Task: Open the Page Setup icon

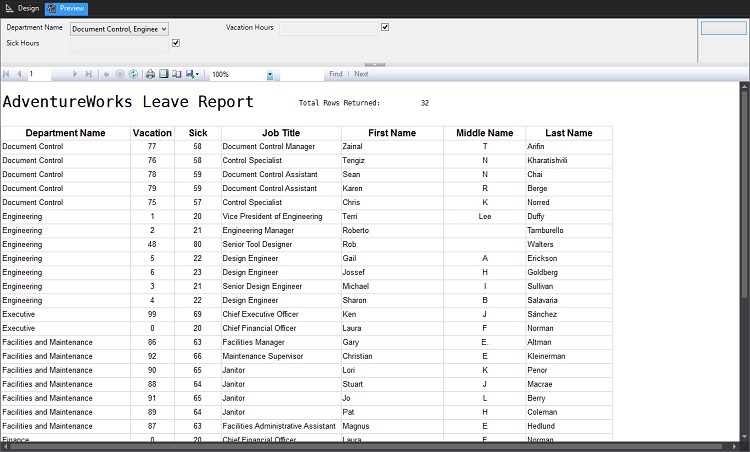Action: (x=177, y=74)
